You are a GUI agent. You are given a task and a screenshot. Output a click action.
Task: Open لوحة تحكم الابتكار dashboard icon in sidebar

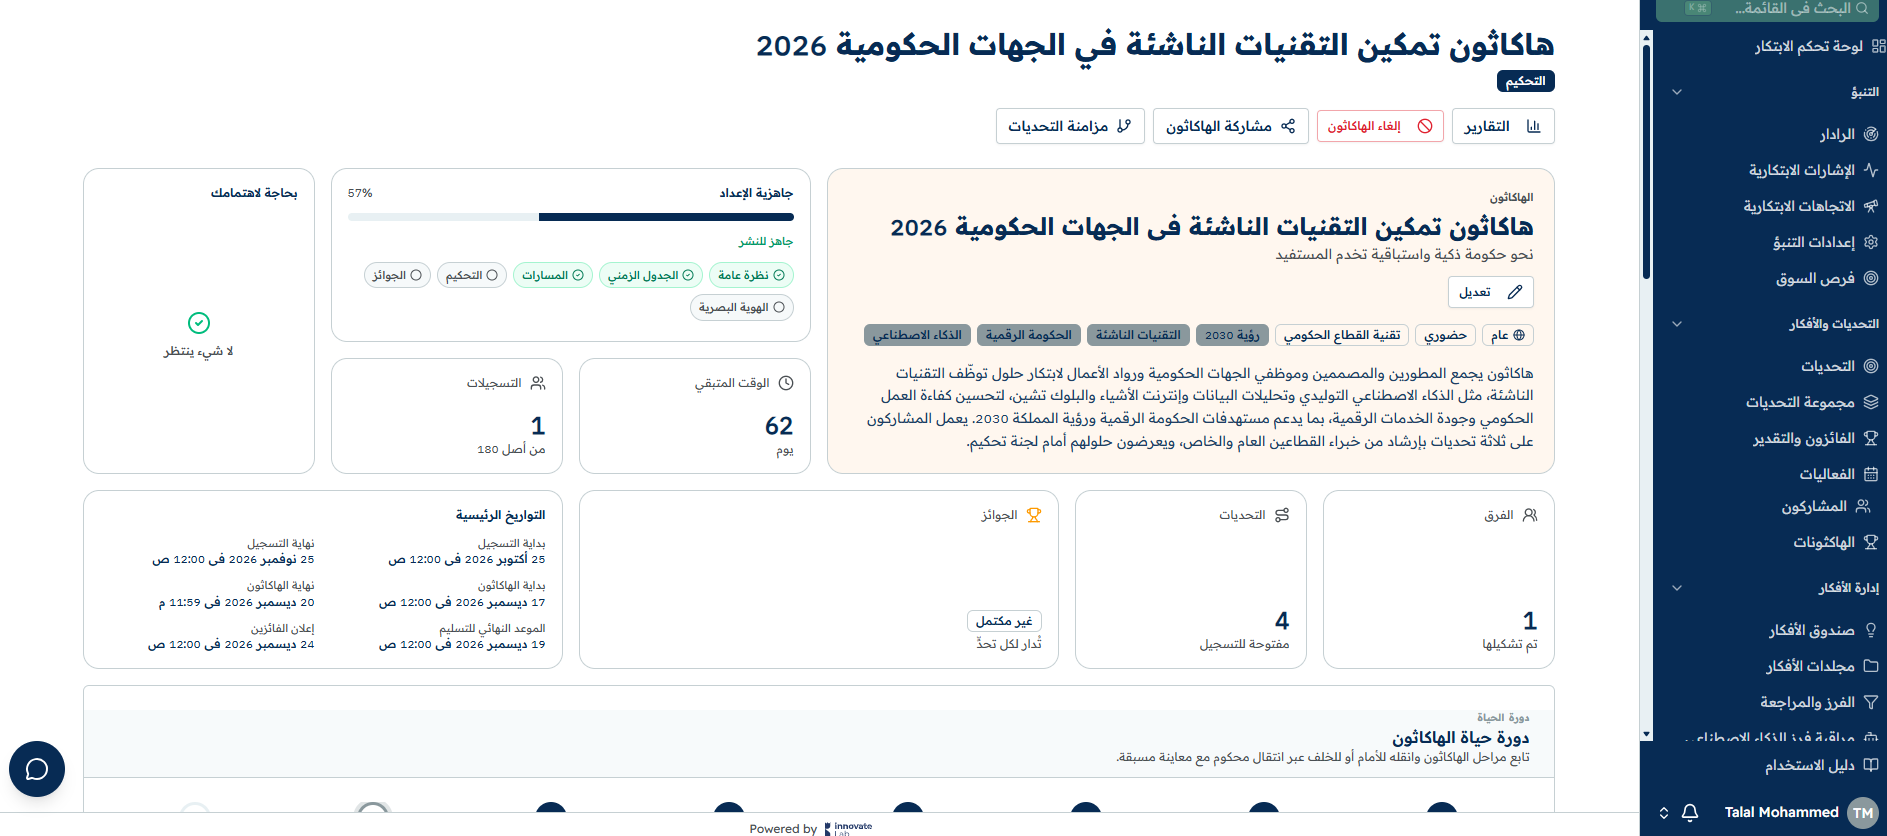pos(1878,46)
